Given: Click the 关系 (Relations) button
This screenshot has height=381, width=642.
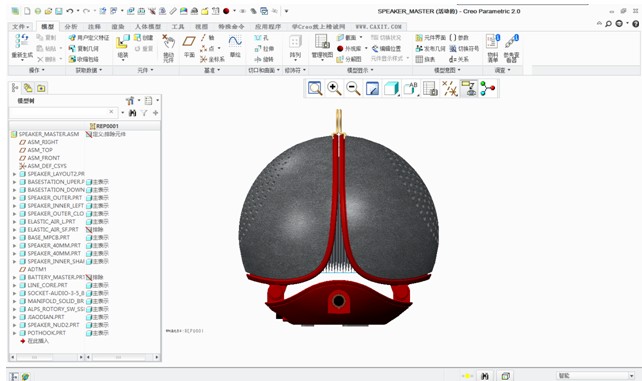Looking at the screenshot, I should (x=459, y=59).
